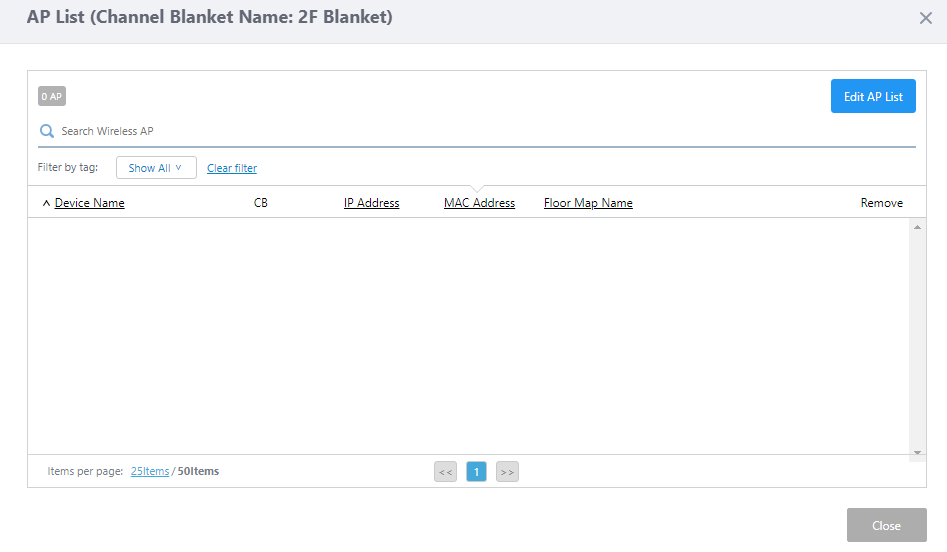Select page 1 in the pagination
Viewport: 947px width, 552px height.
coord(476,472)
